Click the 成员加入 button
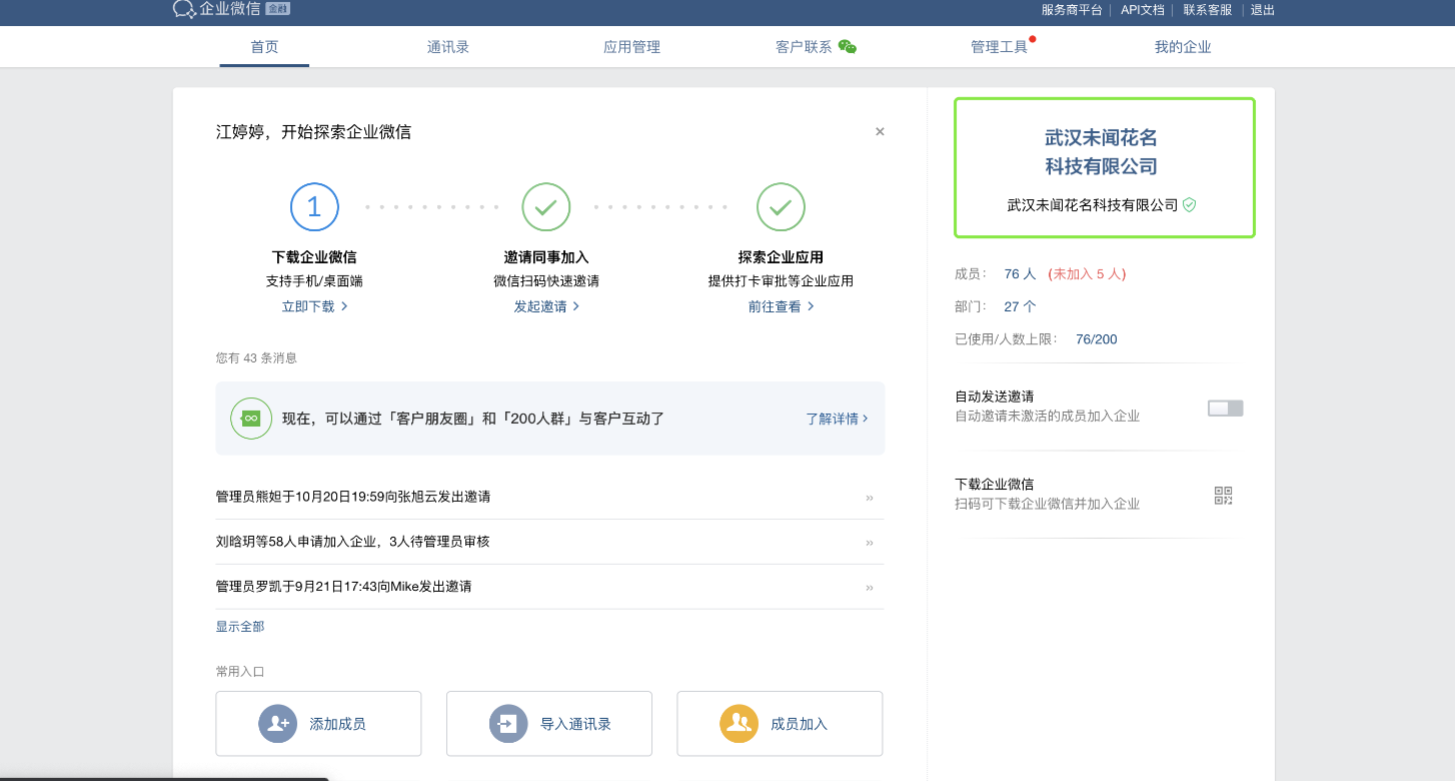This screenshot has width=1455, height=781. [x=780, y=723]
